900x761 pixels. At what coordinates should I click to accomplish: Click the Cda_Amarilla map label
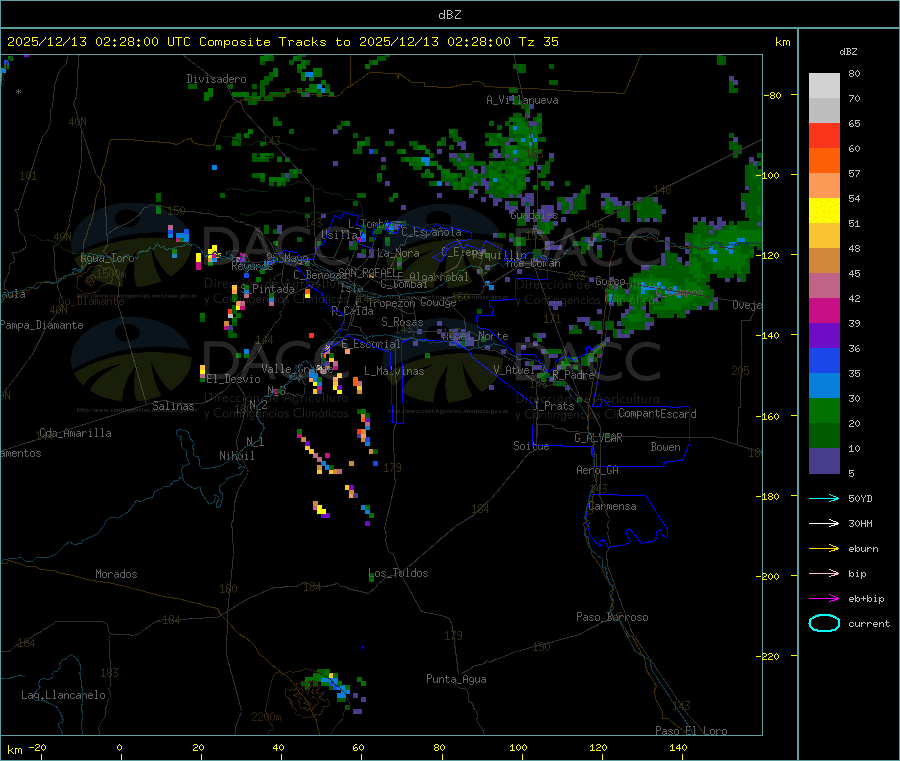[75, 433]
